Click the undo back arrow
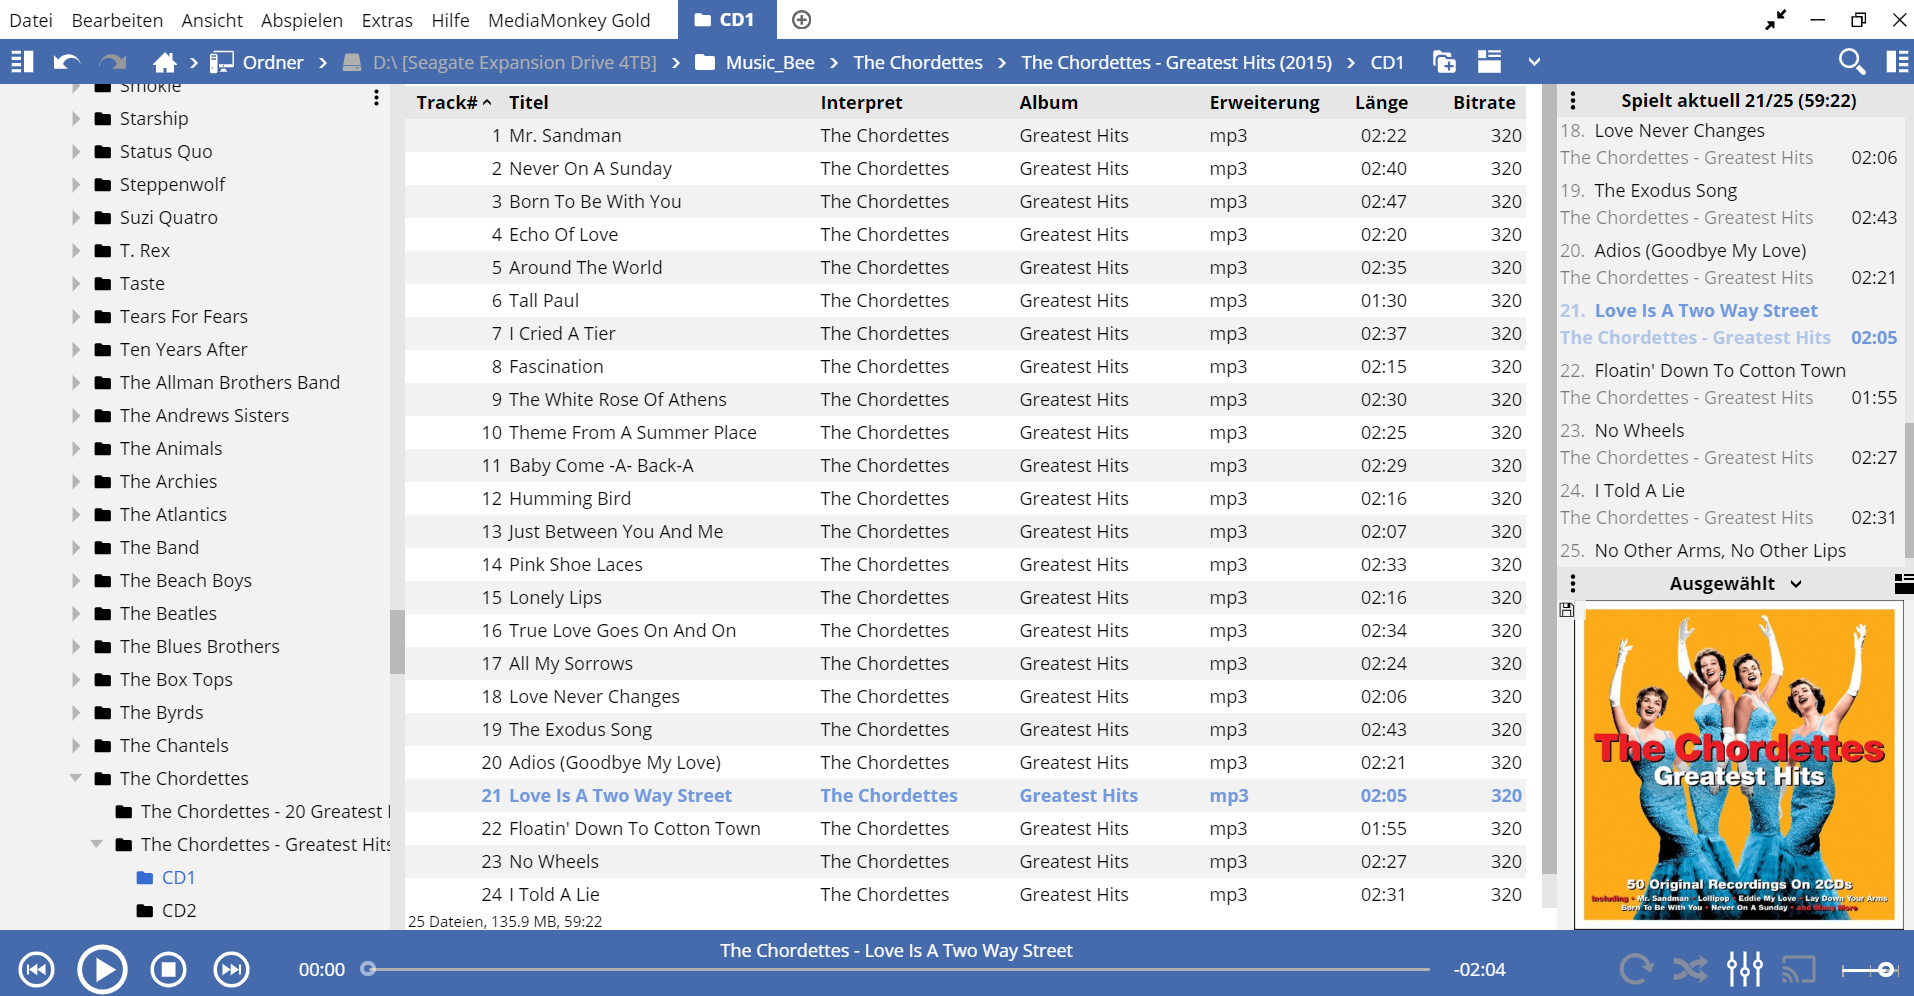 [x=67, y=62]
